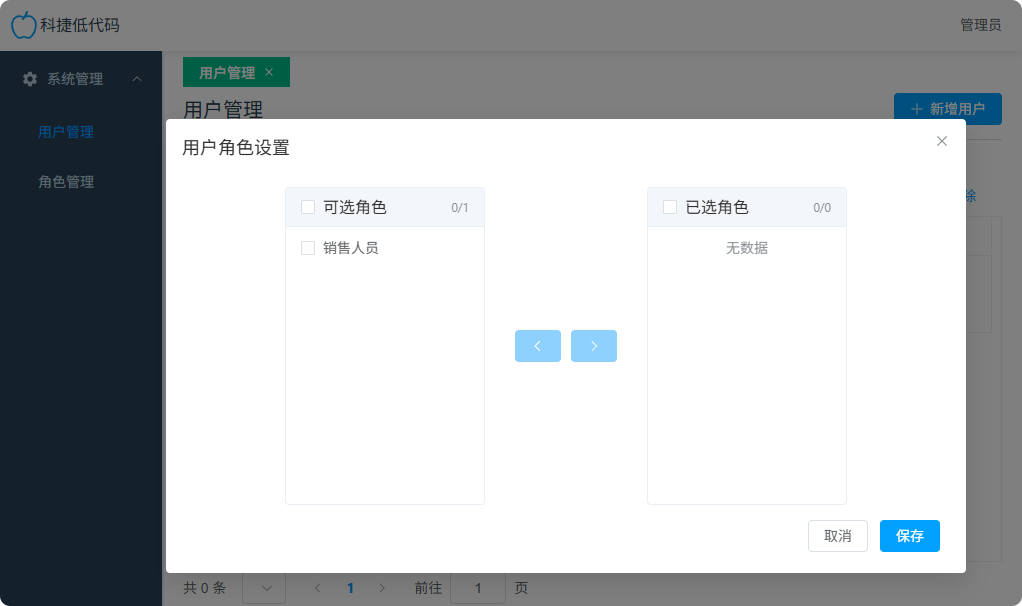Close the 用户管理 tab with X icon
Viewport: 1022px width, 606px height.
269,72
